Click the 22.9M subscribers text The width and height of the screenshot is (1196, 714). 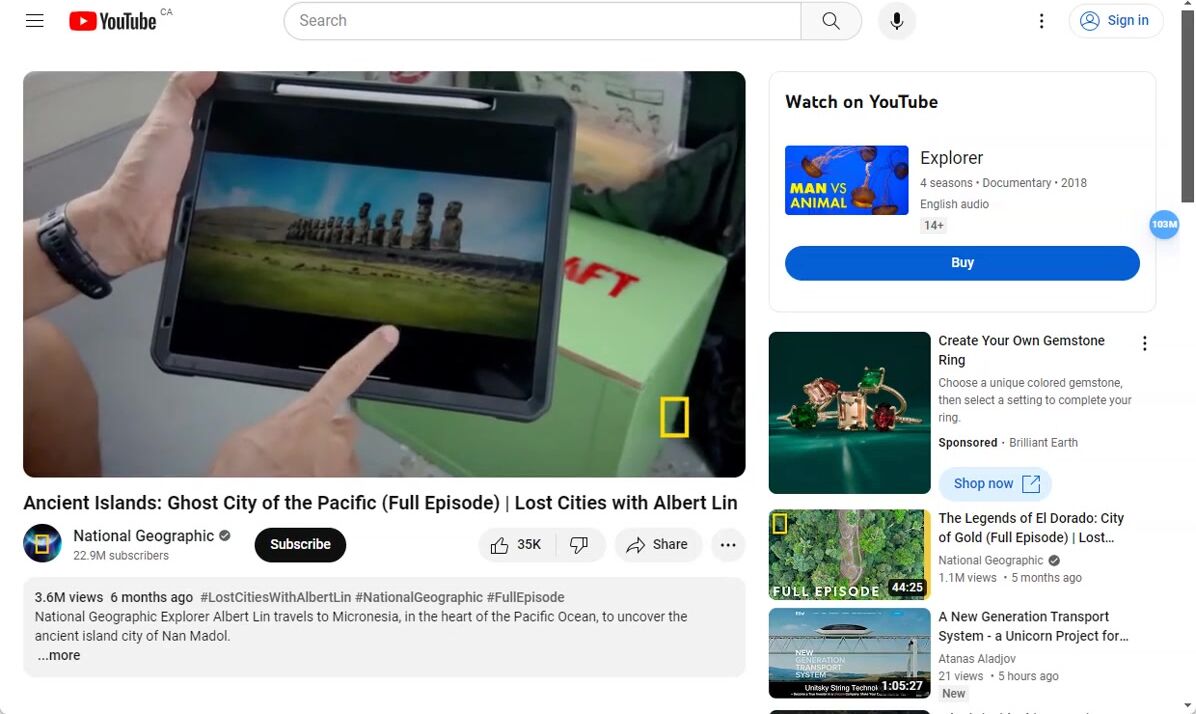click(121, 556)
